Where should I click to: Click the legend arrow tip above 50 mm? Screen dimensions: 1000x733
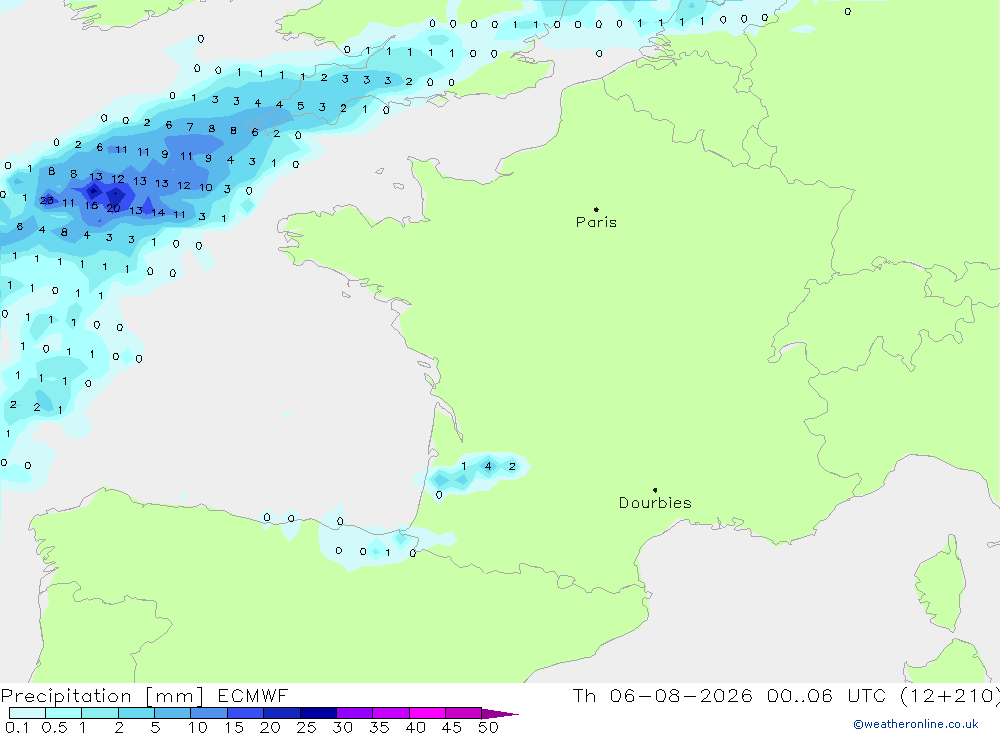click(500, 714)
